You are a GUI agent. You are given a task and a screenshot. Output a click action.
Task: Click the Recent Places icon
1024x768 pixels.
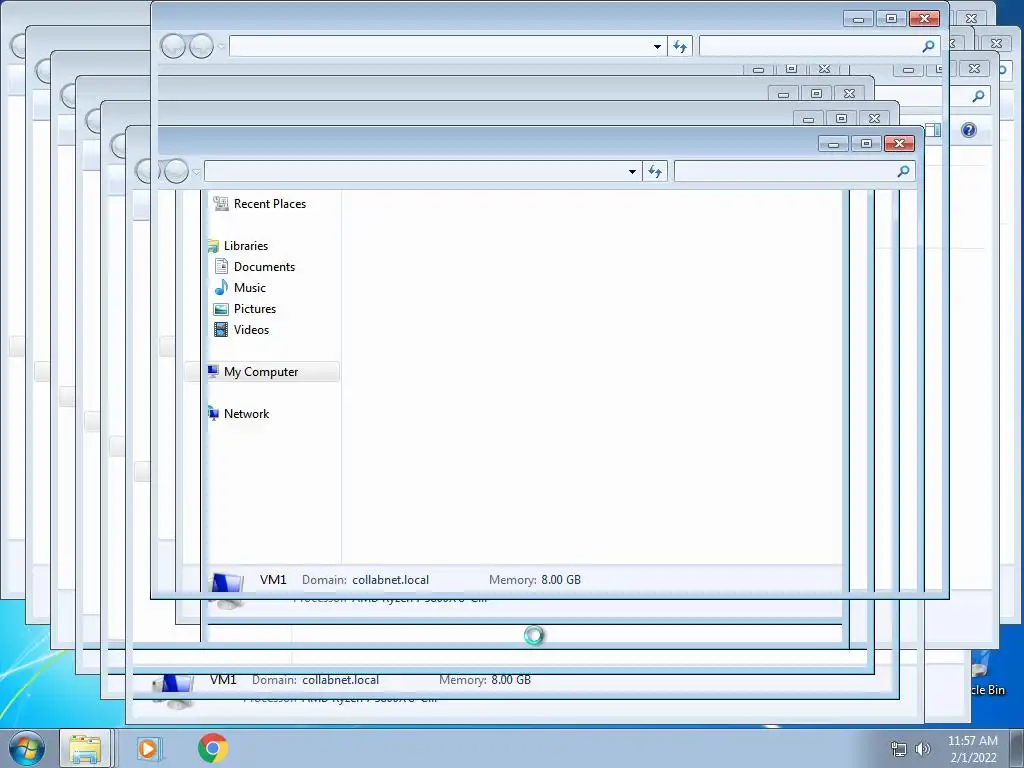pyautogui.click(x=221, y=204)
